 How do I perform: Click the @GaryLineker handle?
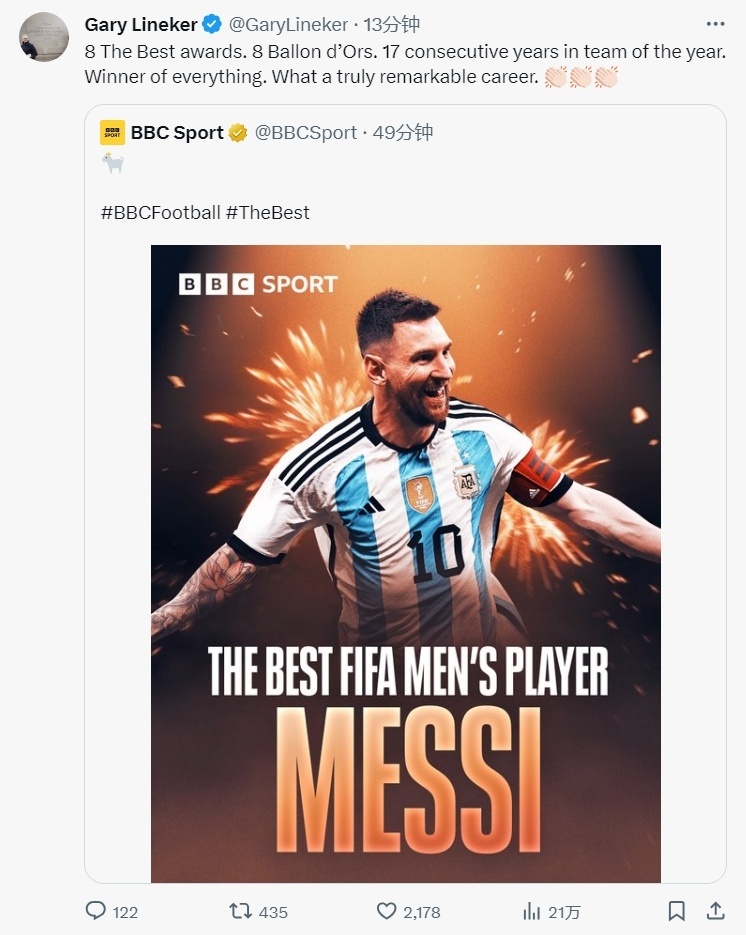[289, 24]
